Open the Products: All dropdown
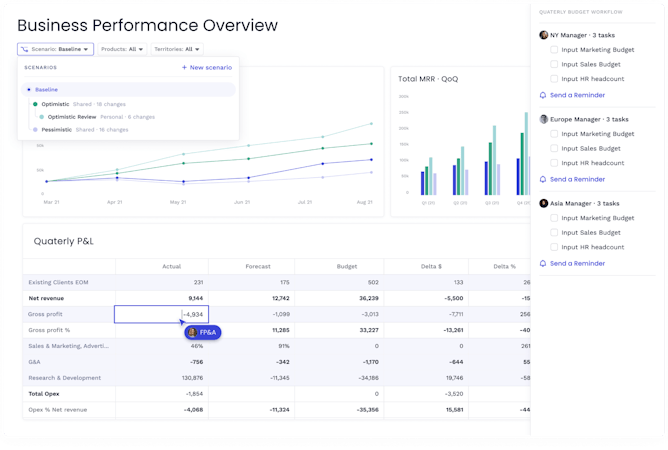Screen dimensions: 668x450 pos(122,49)
